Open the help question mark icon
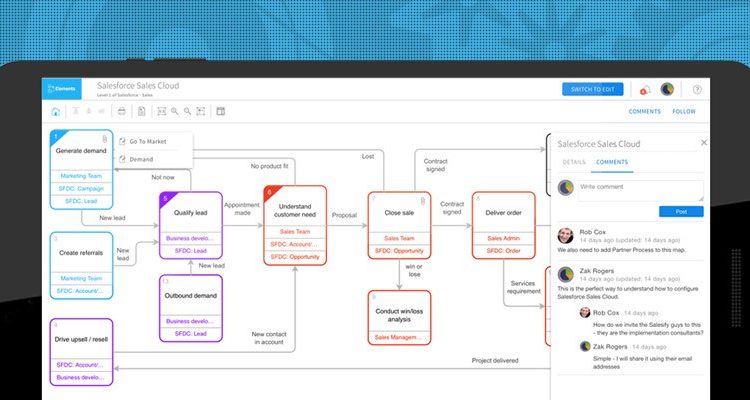 click(x=697, y=89)
